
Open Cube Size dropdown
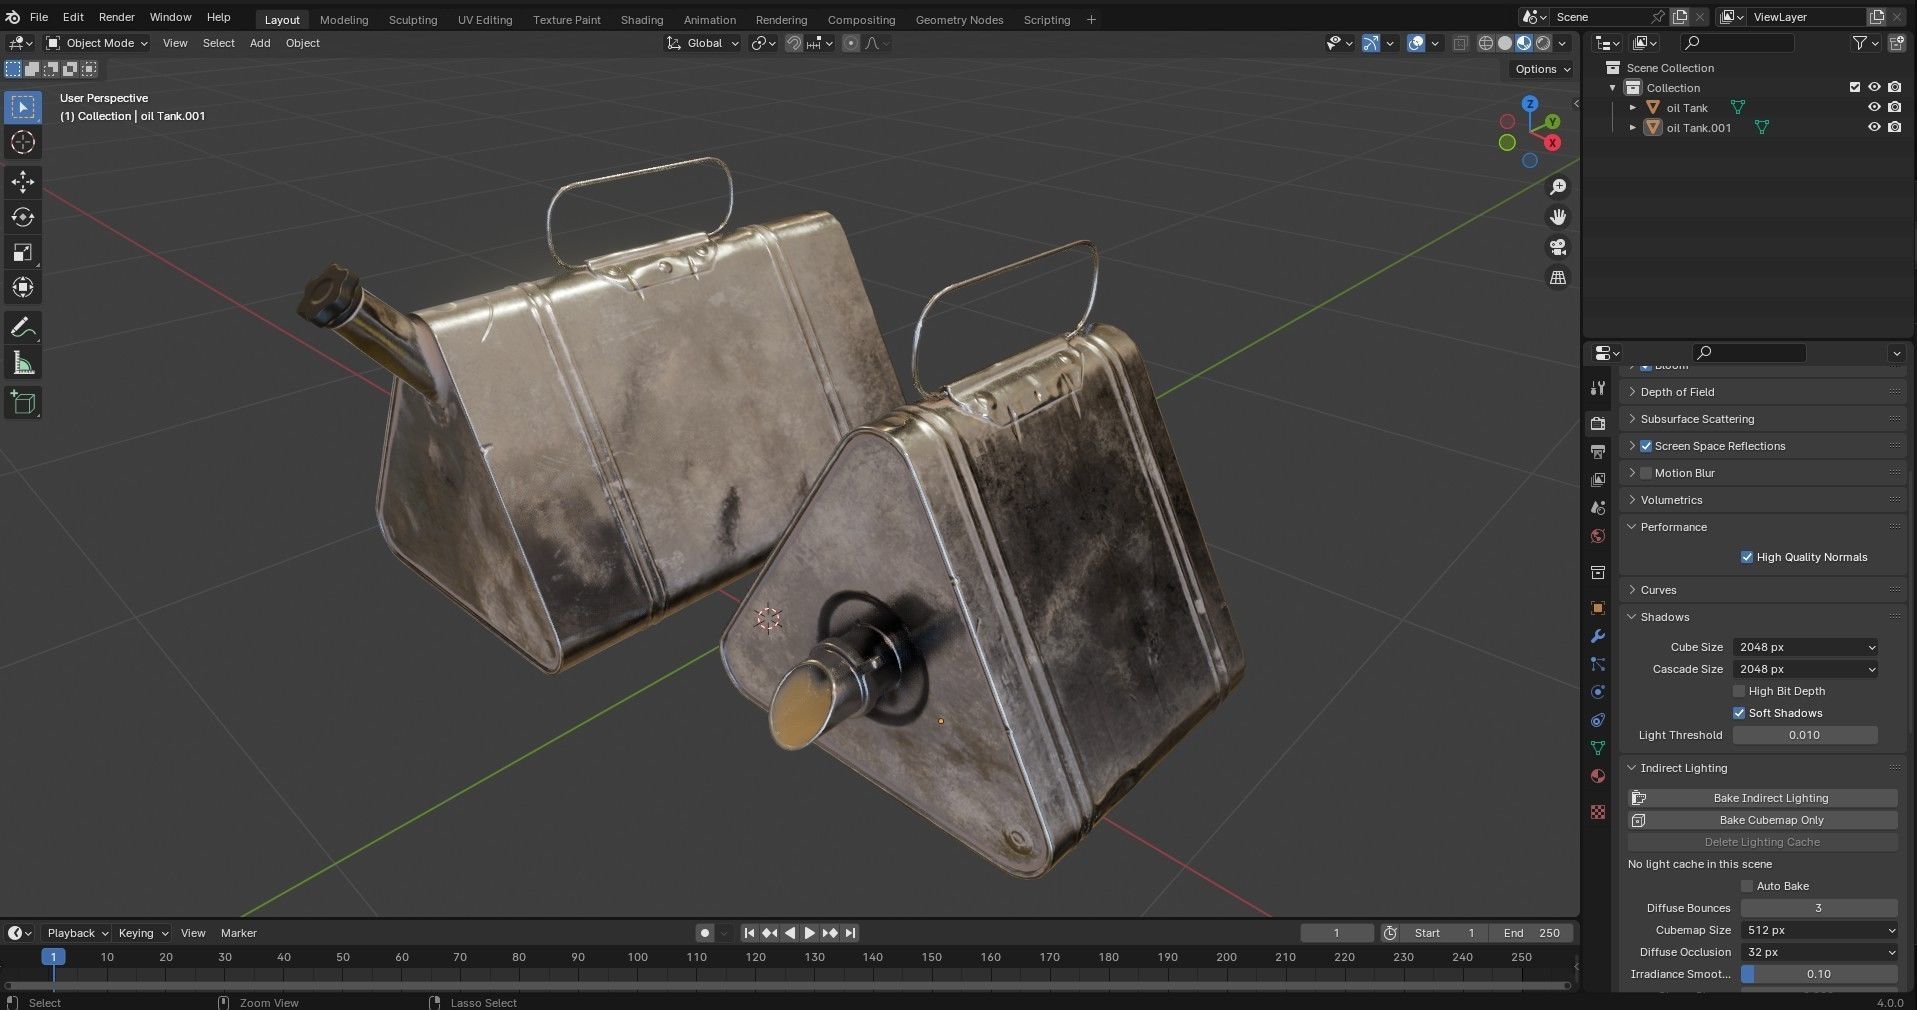tap(1805, 647)
